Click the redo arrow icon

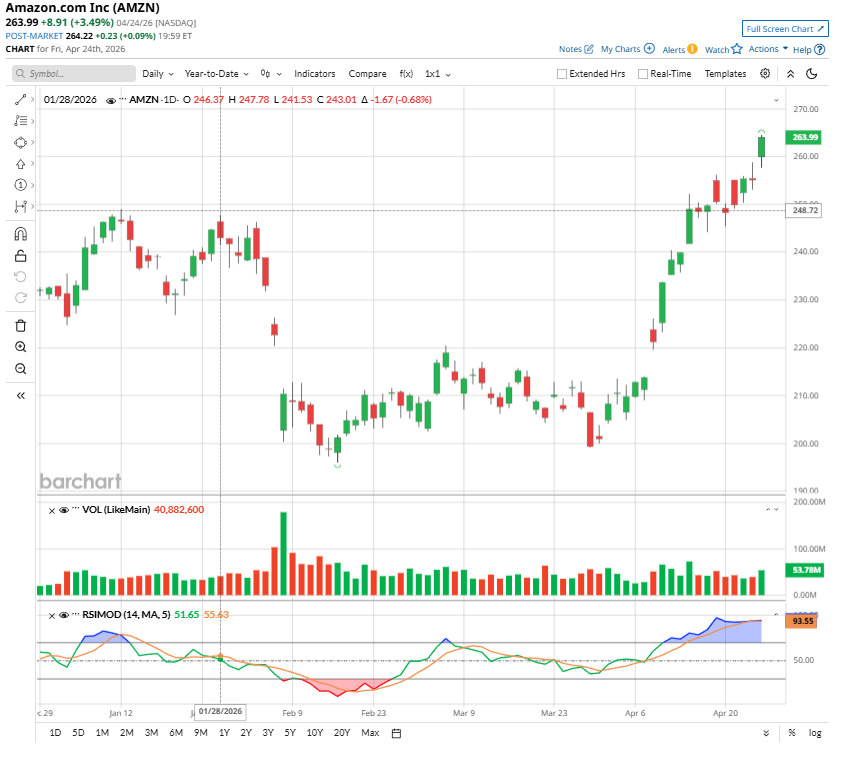tap(21, 298)
